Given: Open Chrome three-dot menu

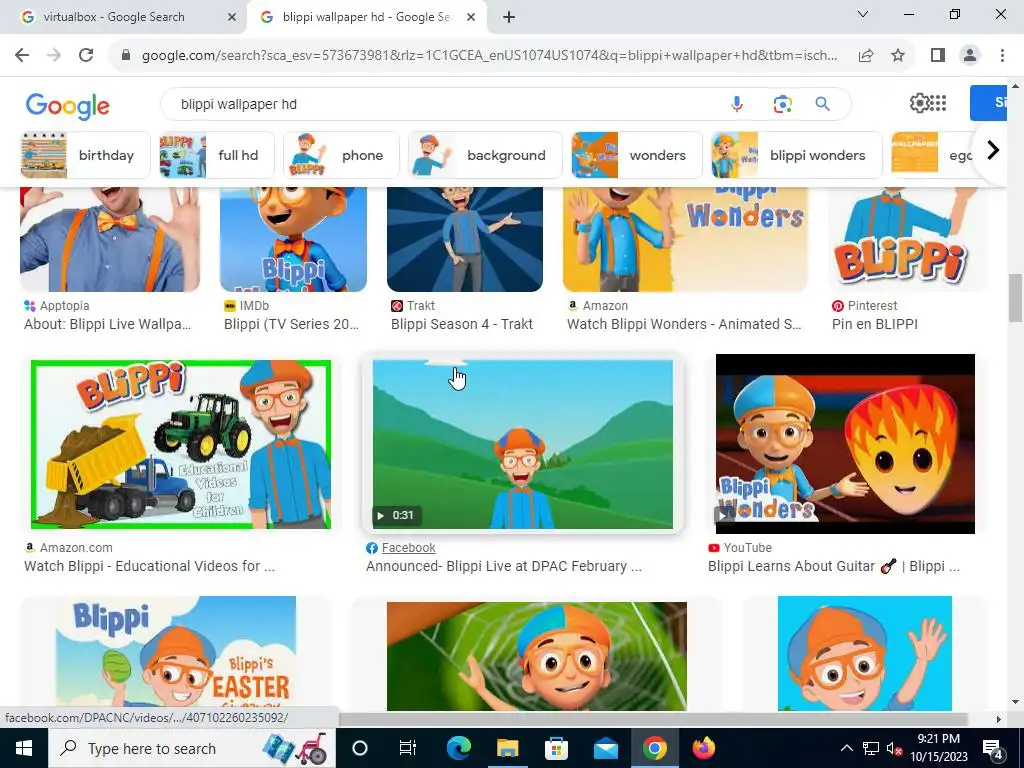Looking at the screenshot, I should coord(1002,56).
